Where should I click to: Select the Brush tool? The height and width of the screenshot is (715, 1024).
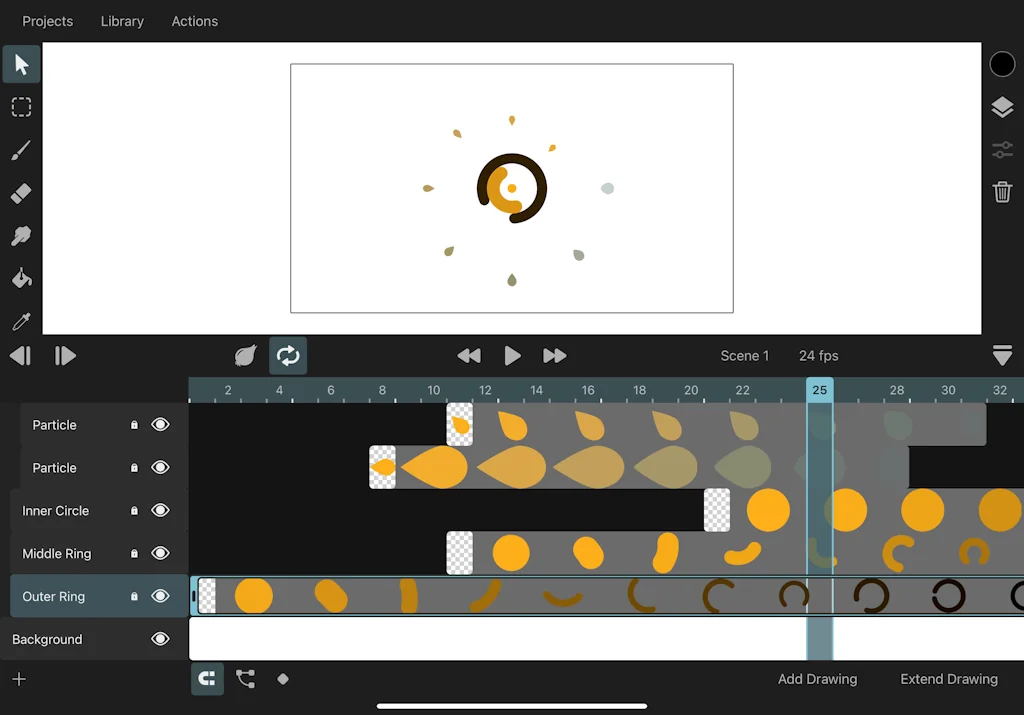tap(22, 150)
